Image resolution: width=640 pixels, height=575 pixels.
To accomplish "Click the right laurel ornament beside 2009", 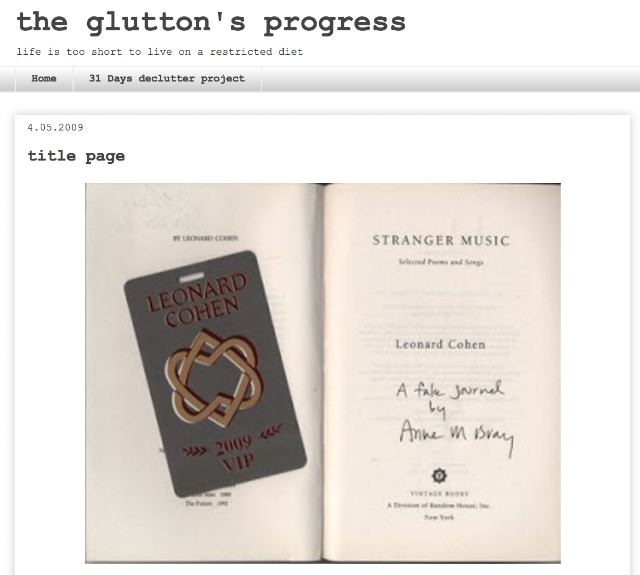I will [x=270, y=431].
